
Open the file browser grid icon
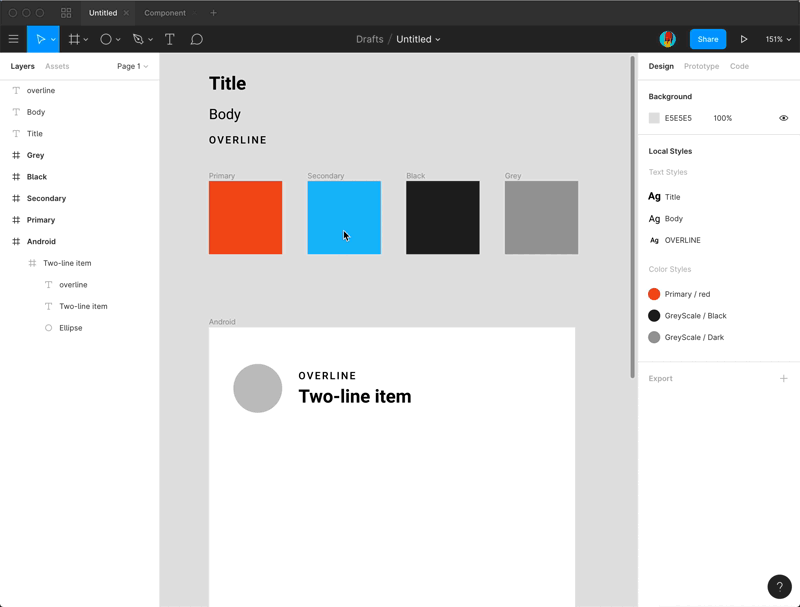point(66,13)
